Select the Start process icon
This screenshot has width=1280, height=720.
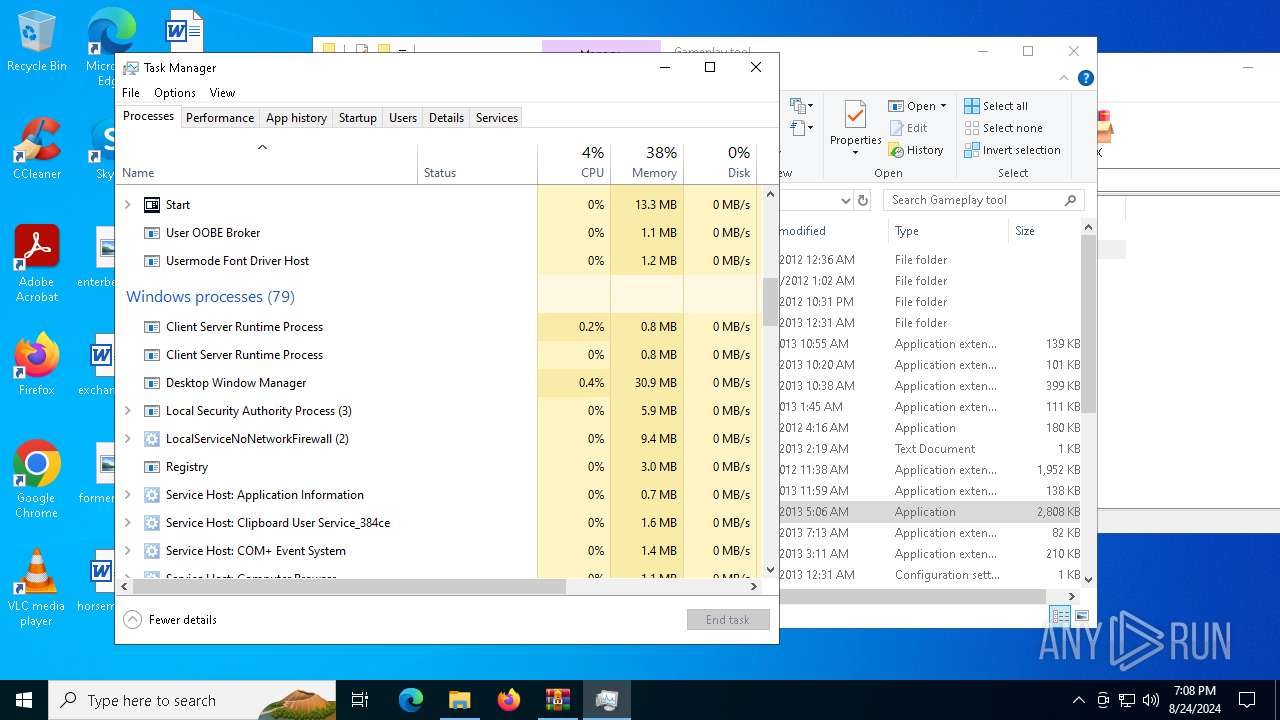[152, 205]
